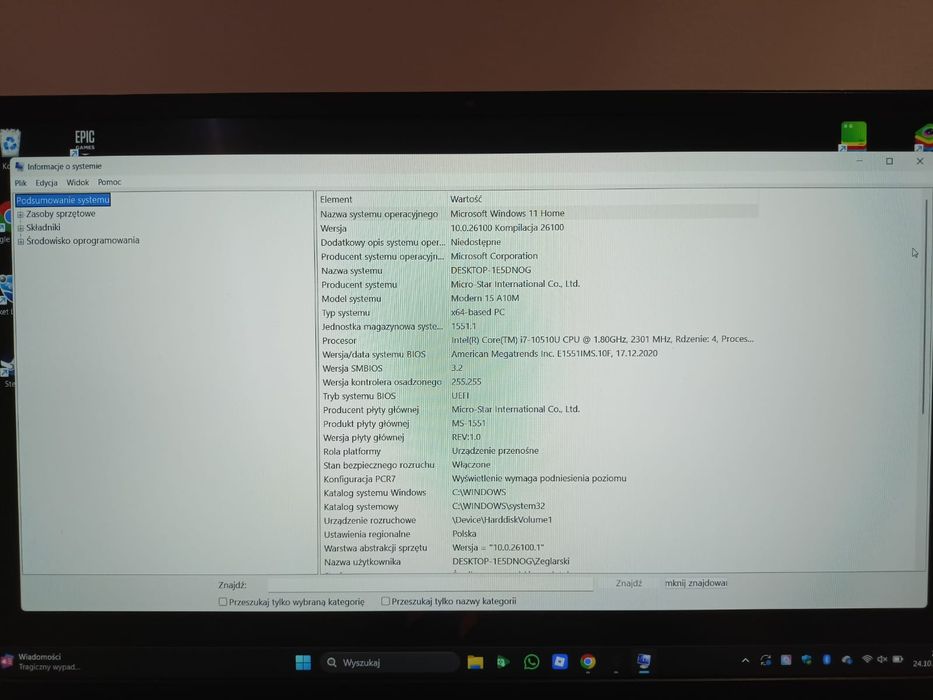Image resolution: width=933 pixels, height=700 pixels.
Task: Open the Wiadomości news widget
Action: [40, 661]
